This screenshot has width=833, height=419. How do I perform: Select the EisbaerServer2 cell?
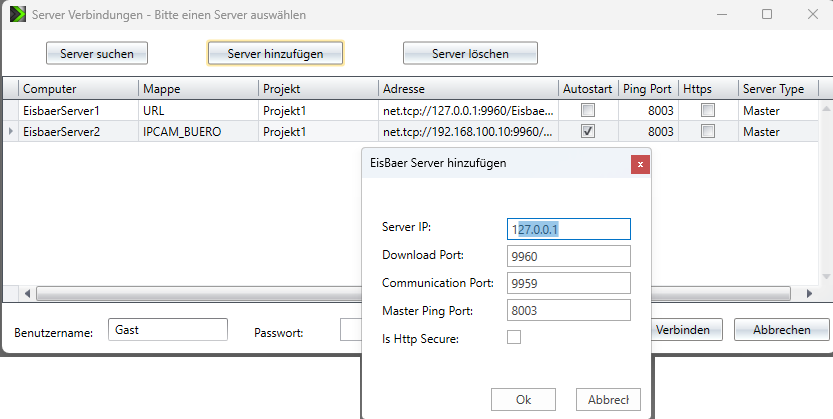(79, 131)
